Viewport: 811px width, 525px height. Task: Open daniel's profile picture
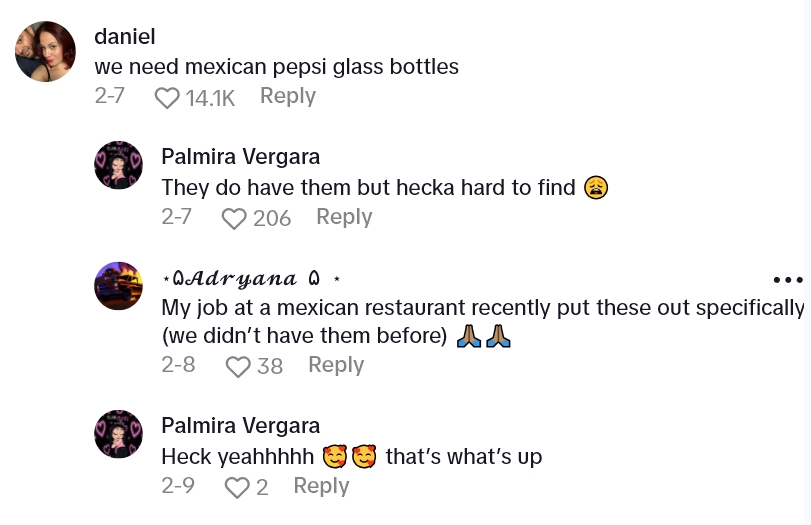[46, 52]
